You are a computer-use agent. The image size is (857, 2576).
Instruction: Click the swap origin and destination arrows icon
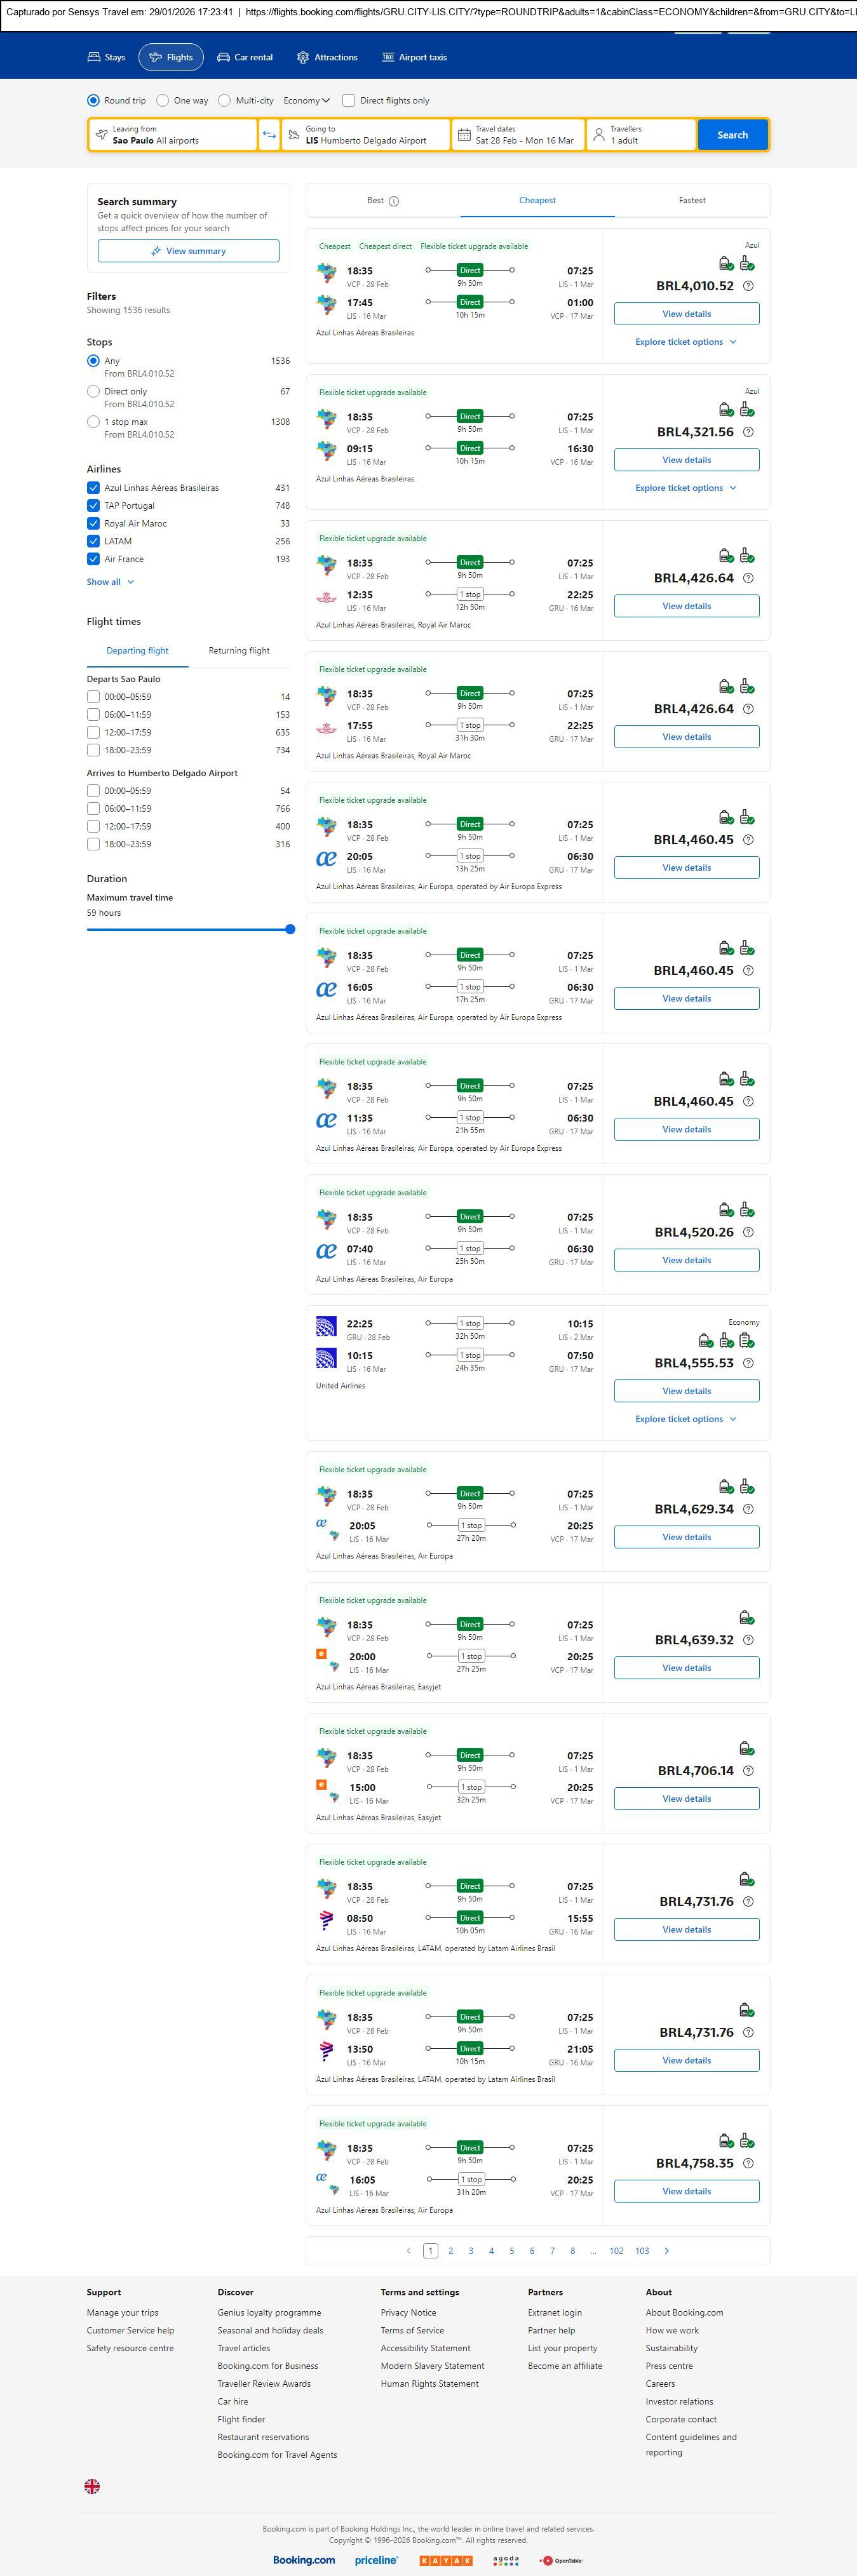point(269,135)
